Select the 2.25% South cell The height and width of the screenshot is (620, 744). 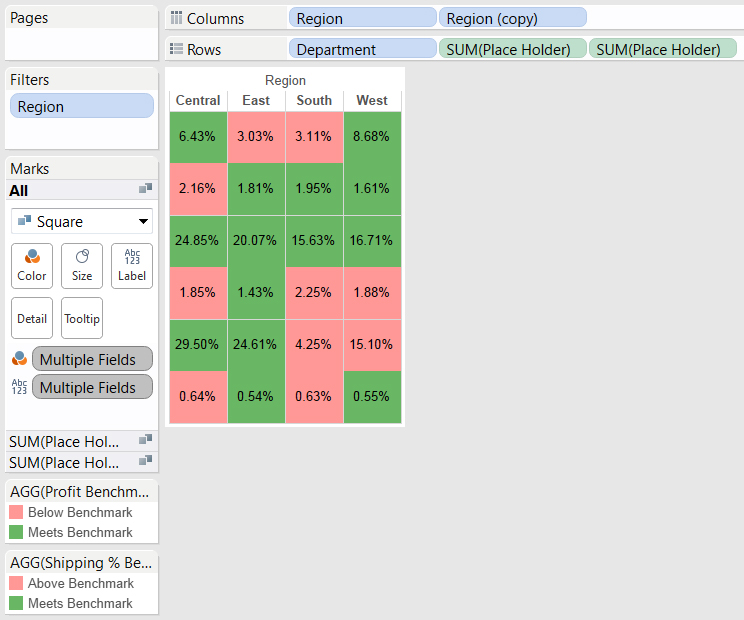(x=314, y=293)
